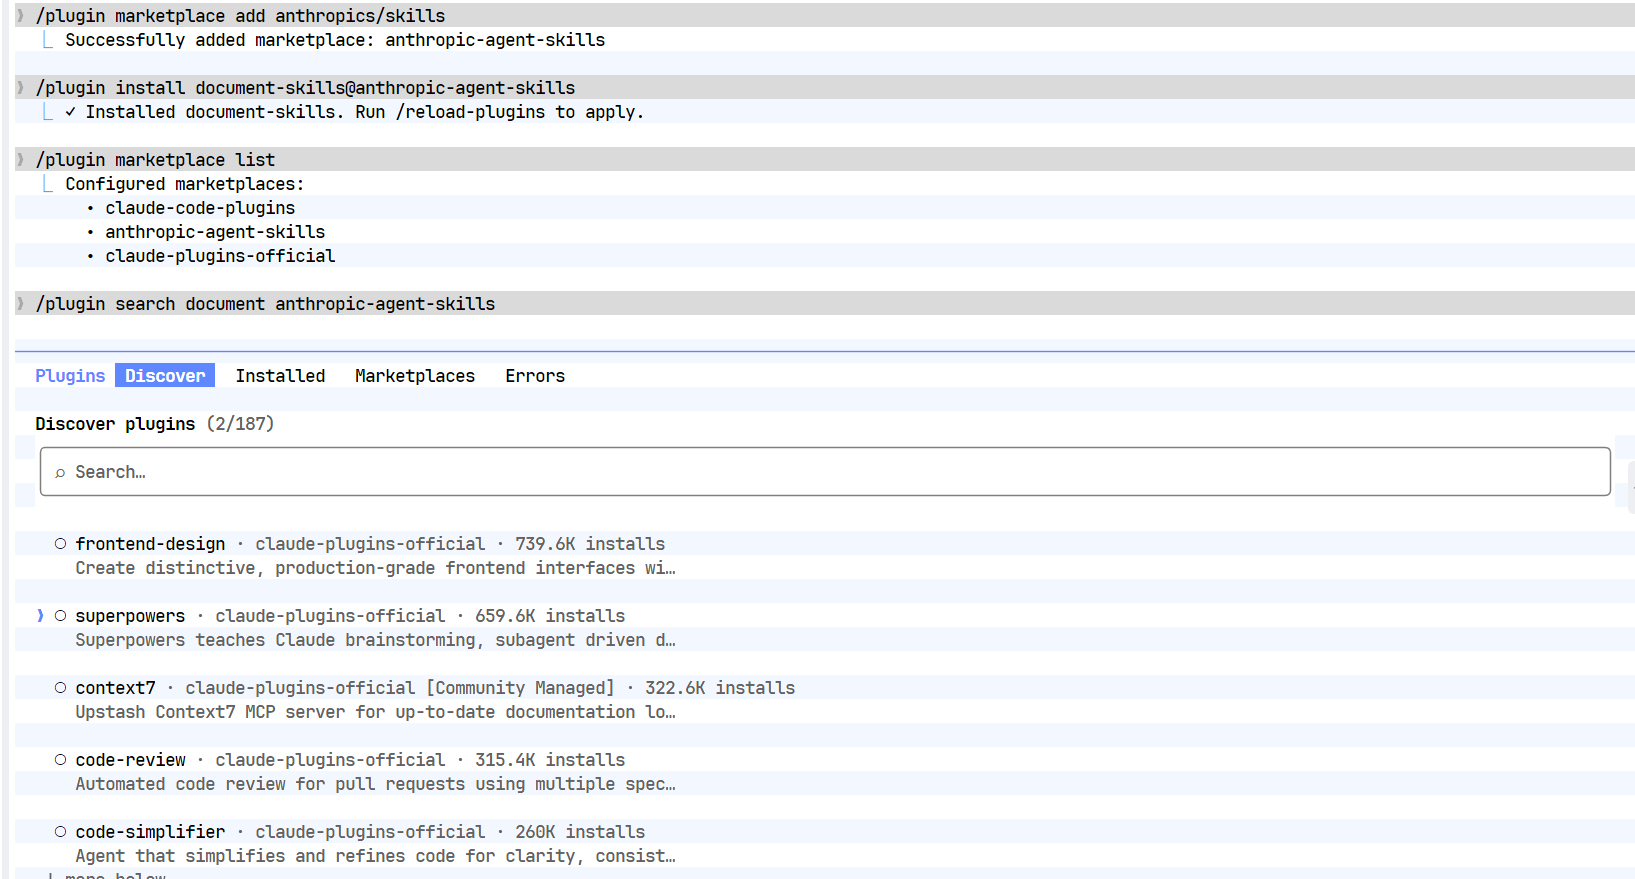Select the frontend-design plugin name
The width and height of the screenshot is (1635, 879).
pos(150,544)
